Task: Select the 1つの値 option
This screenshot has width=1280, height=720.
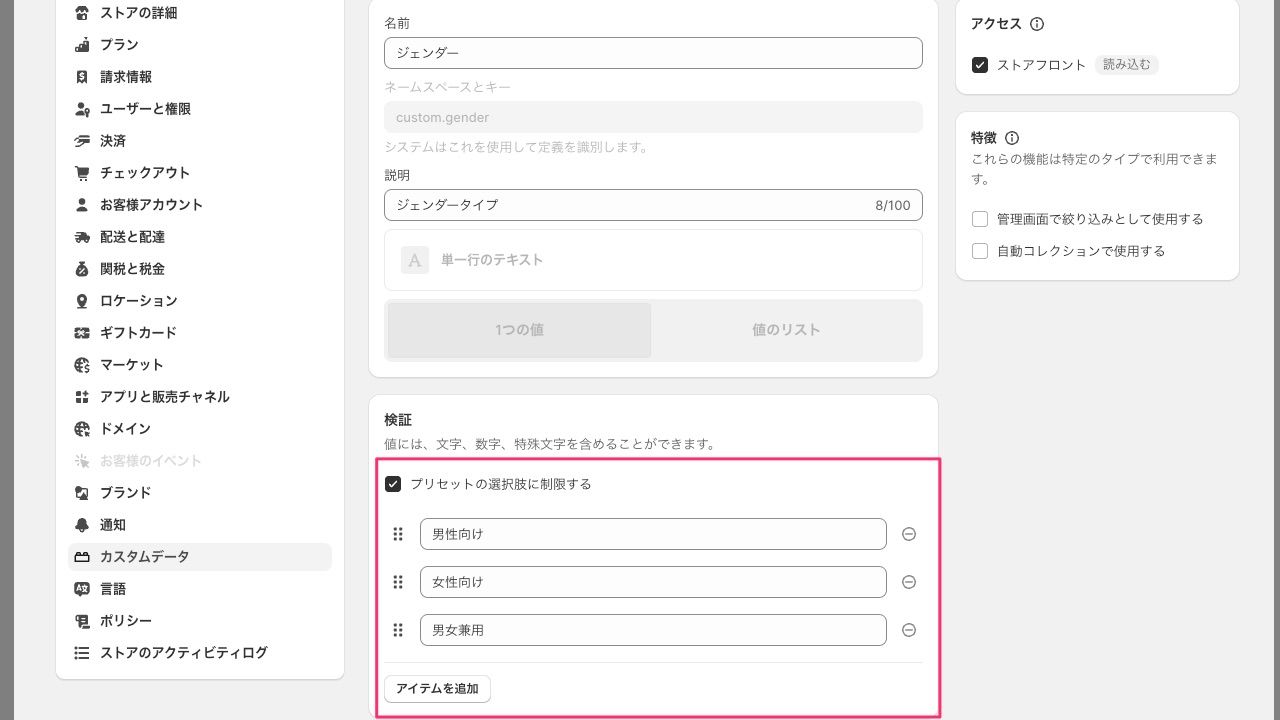Action: tap(519, 330)
